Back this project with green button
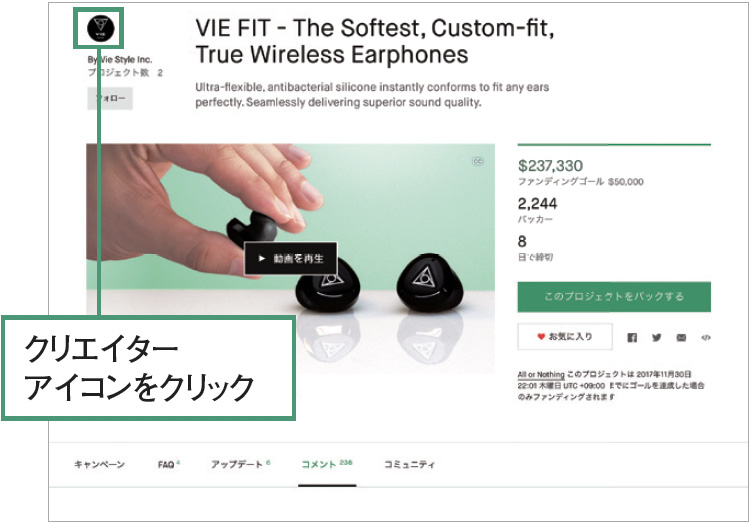The width and height of the screenshot is (751, 523). (x=614, y=296)
